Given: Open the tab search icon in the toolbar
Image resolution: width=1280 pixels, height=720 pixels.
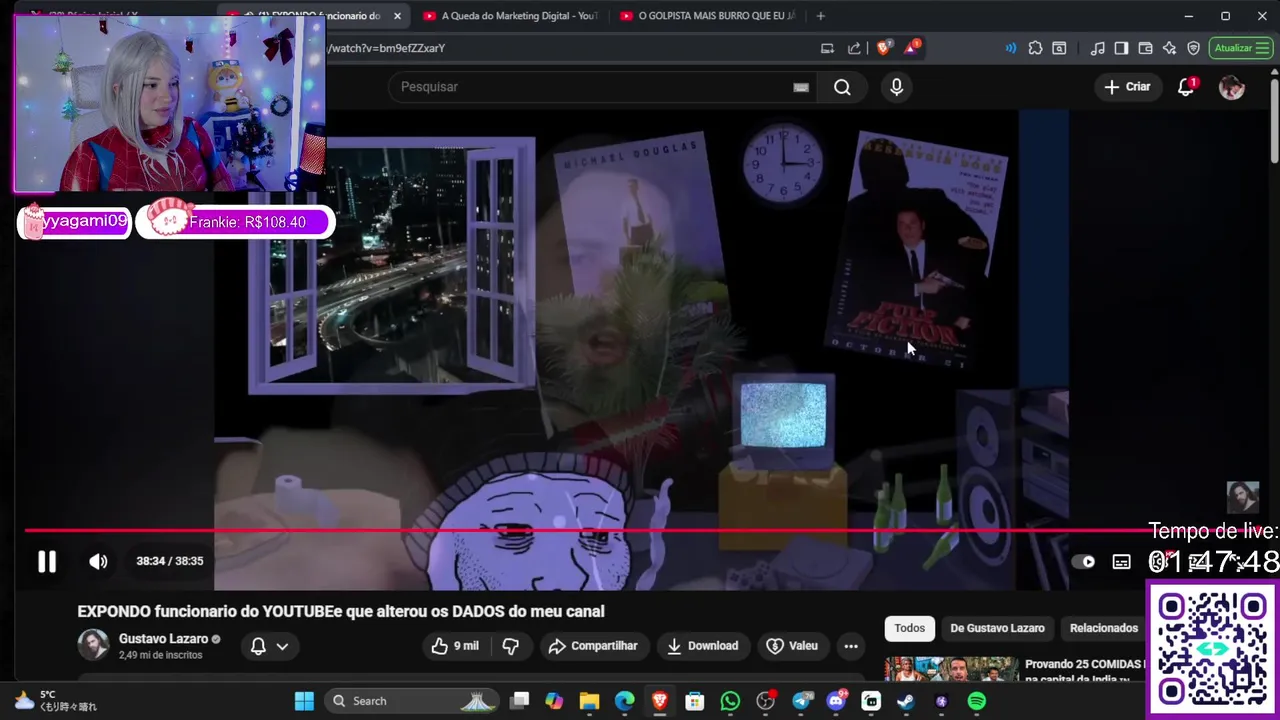Looking at the screenshot, I should click(x=1060, y=48).
